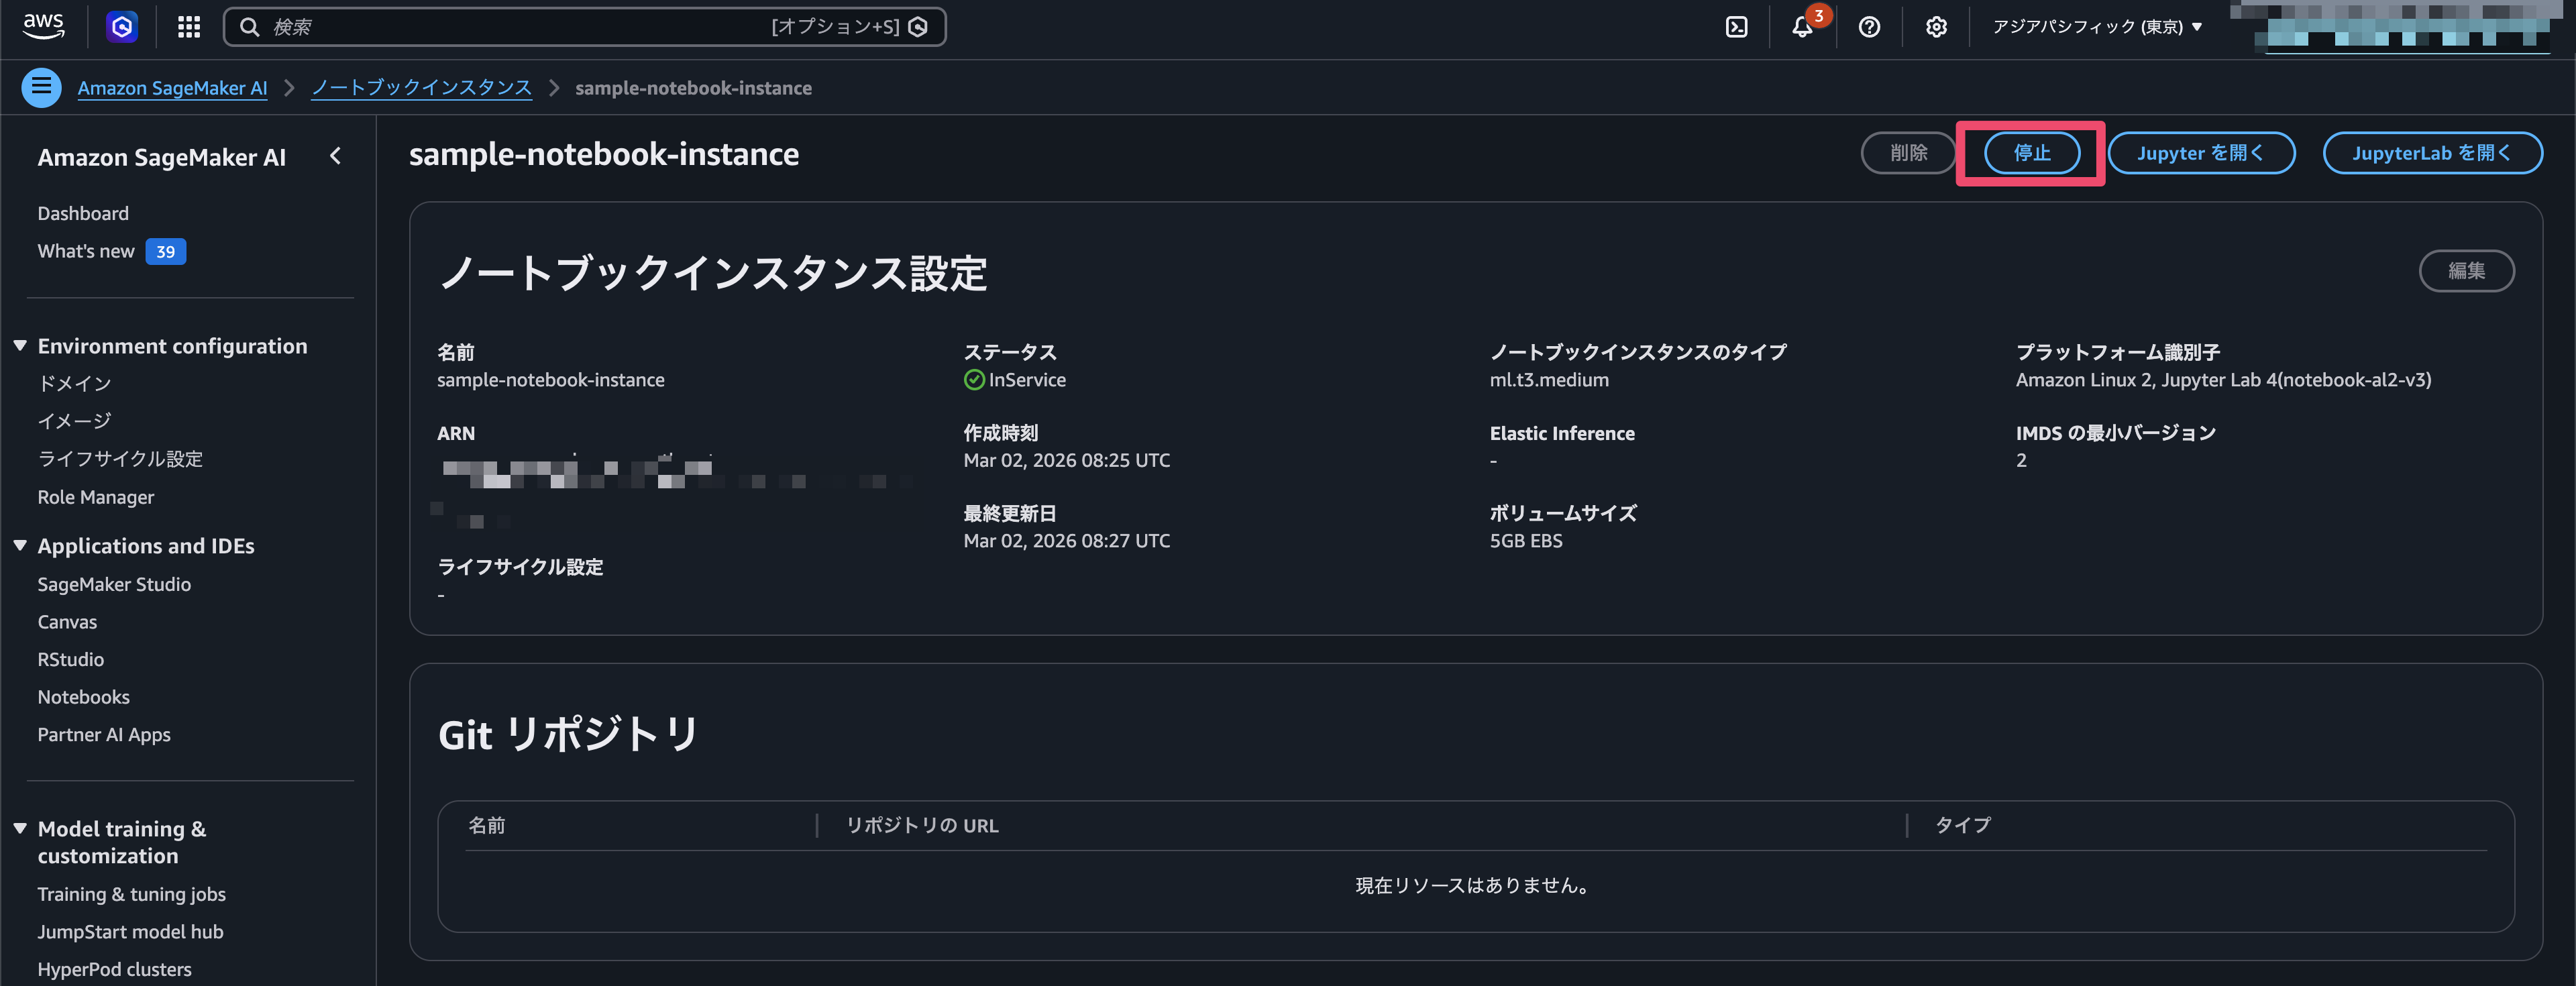Collapse the Amazon SageMaker AI sidebar
Screen dimensions: 2576x986
point(336,156)
